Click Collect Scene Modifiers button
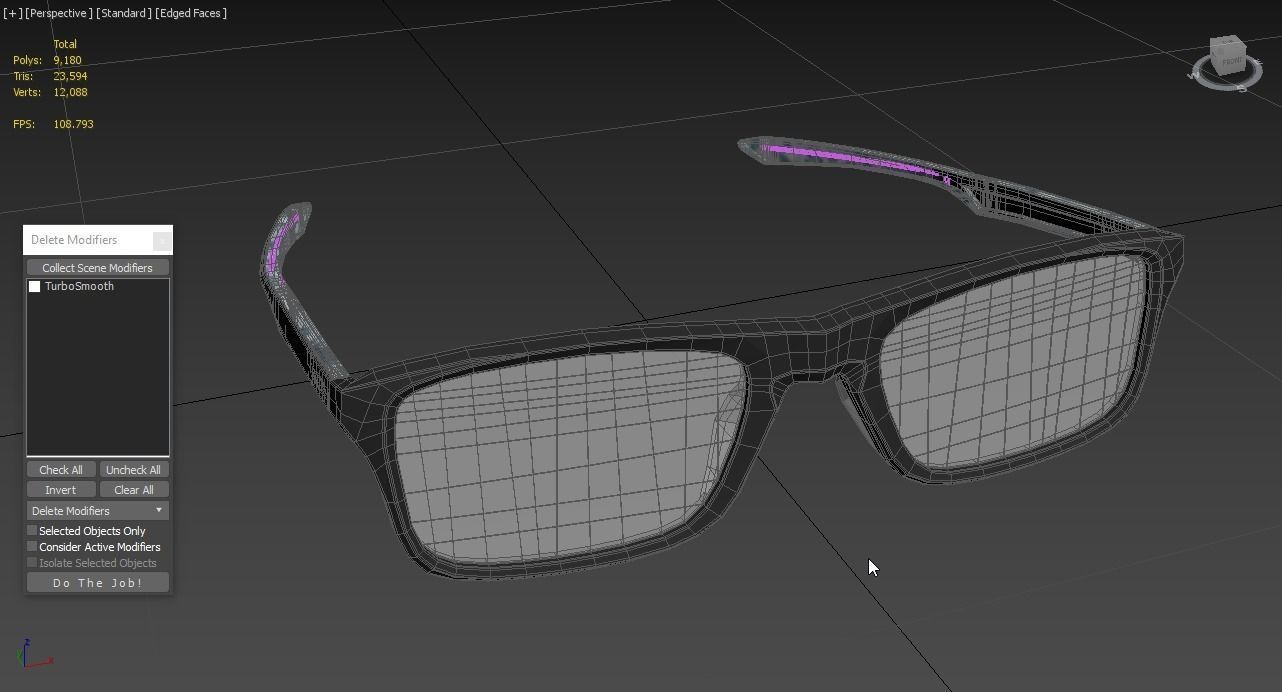Image resolution: width=1282 pixels, height=692 pixels. point(98,268)
